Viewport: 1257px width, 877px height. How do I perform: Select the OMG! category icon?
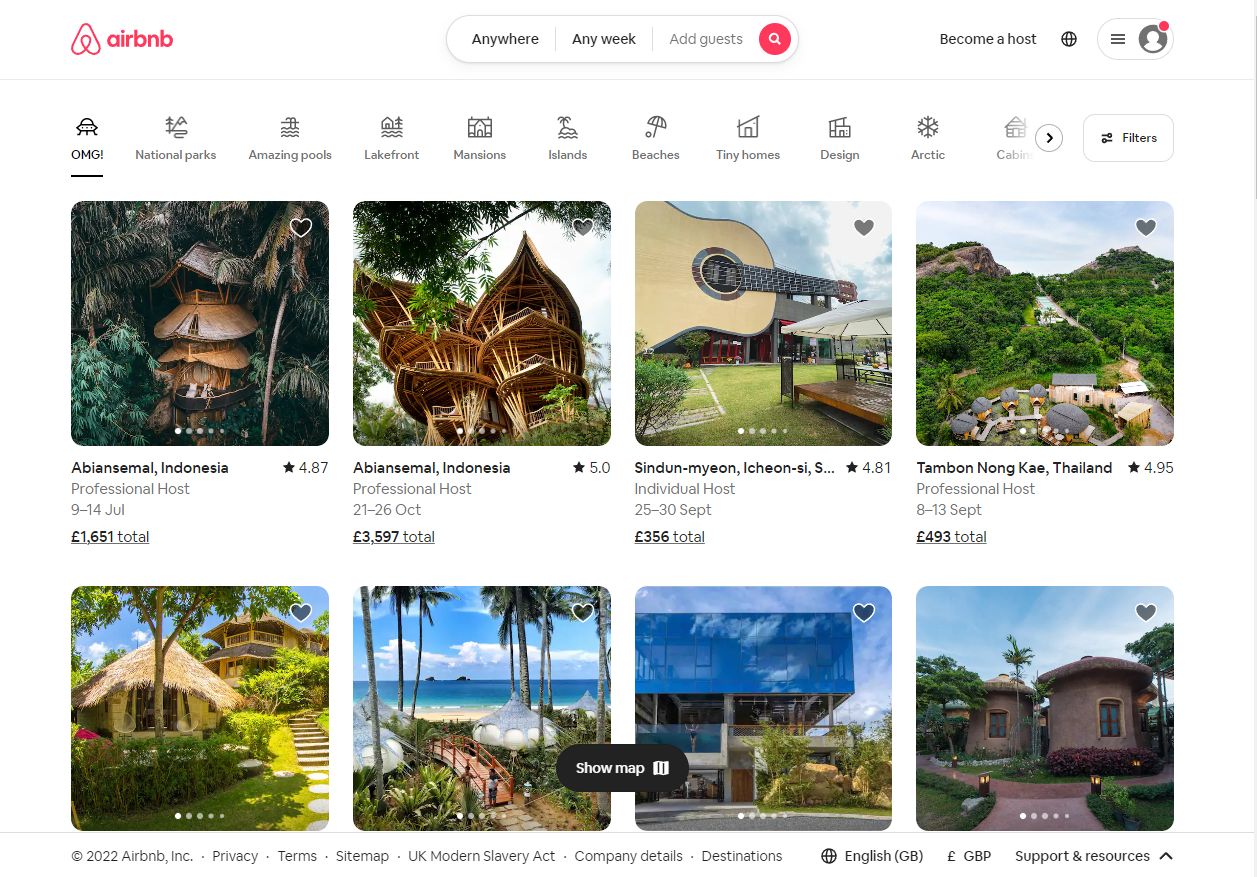tap(87, 128)
